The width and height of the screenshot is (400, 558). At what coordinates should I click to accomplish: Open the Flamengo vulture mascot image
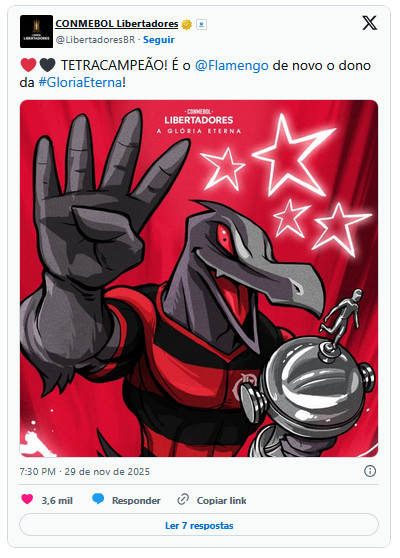point(199,278)
